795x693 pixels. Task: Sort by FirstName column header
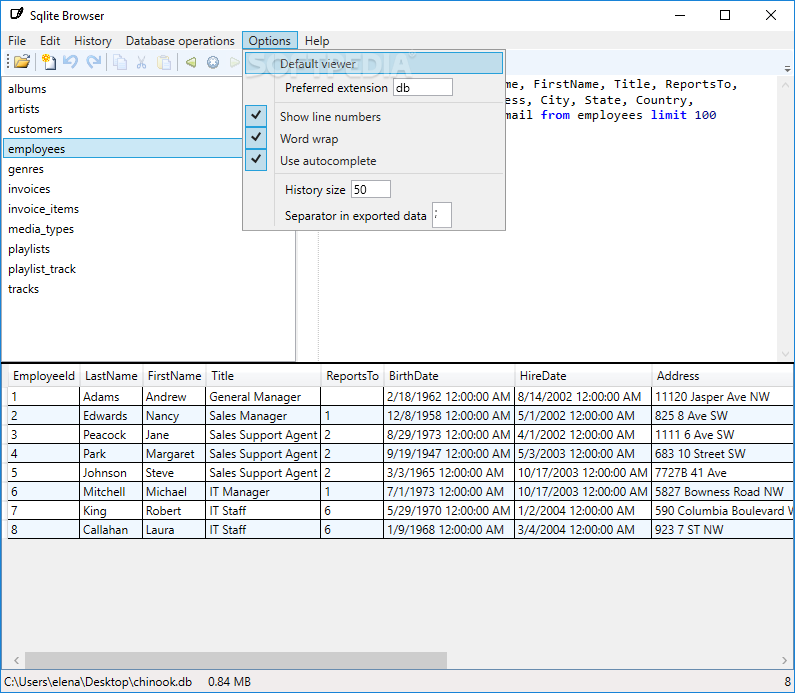[x=174, y=376]
